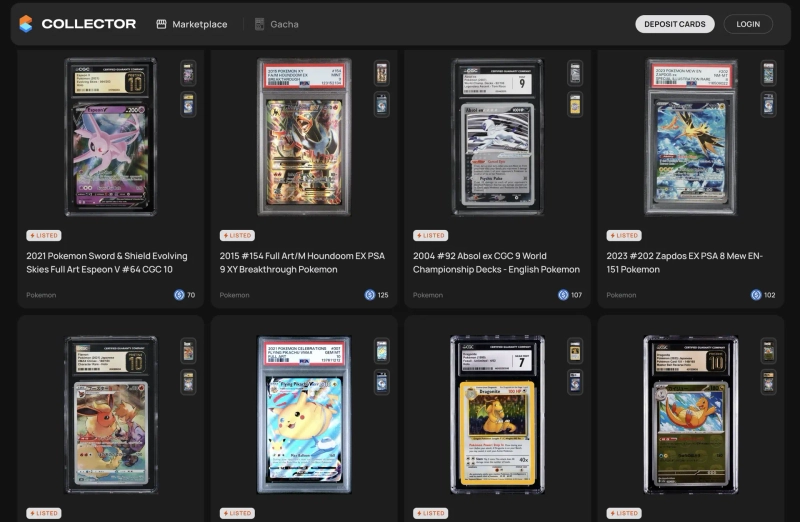Open the Charmander CGC 10 card image
The height and width of the screenshot is (522, 800).
click(x=691, y=414)
